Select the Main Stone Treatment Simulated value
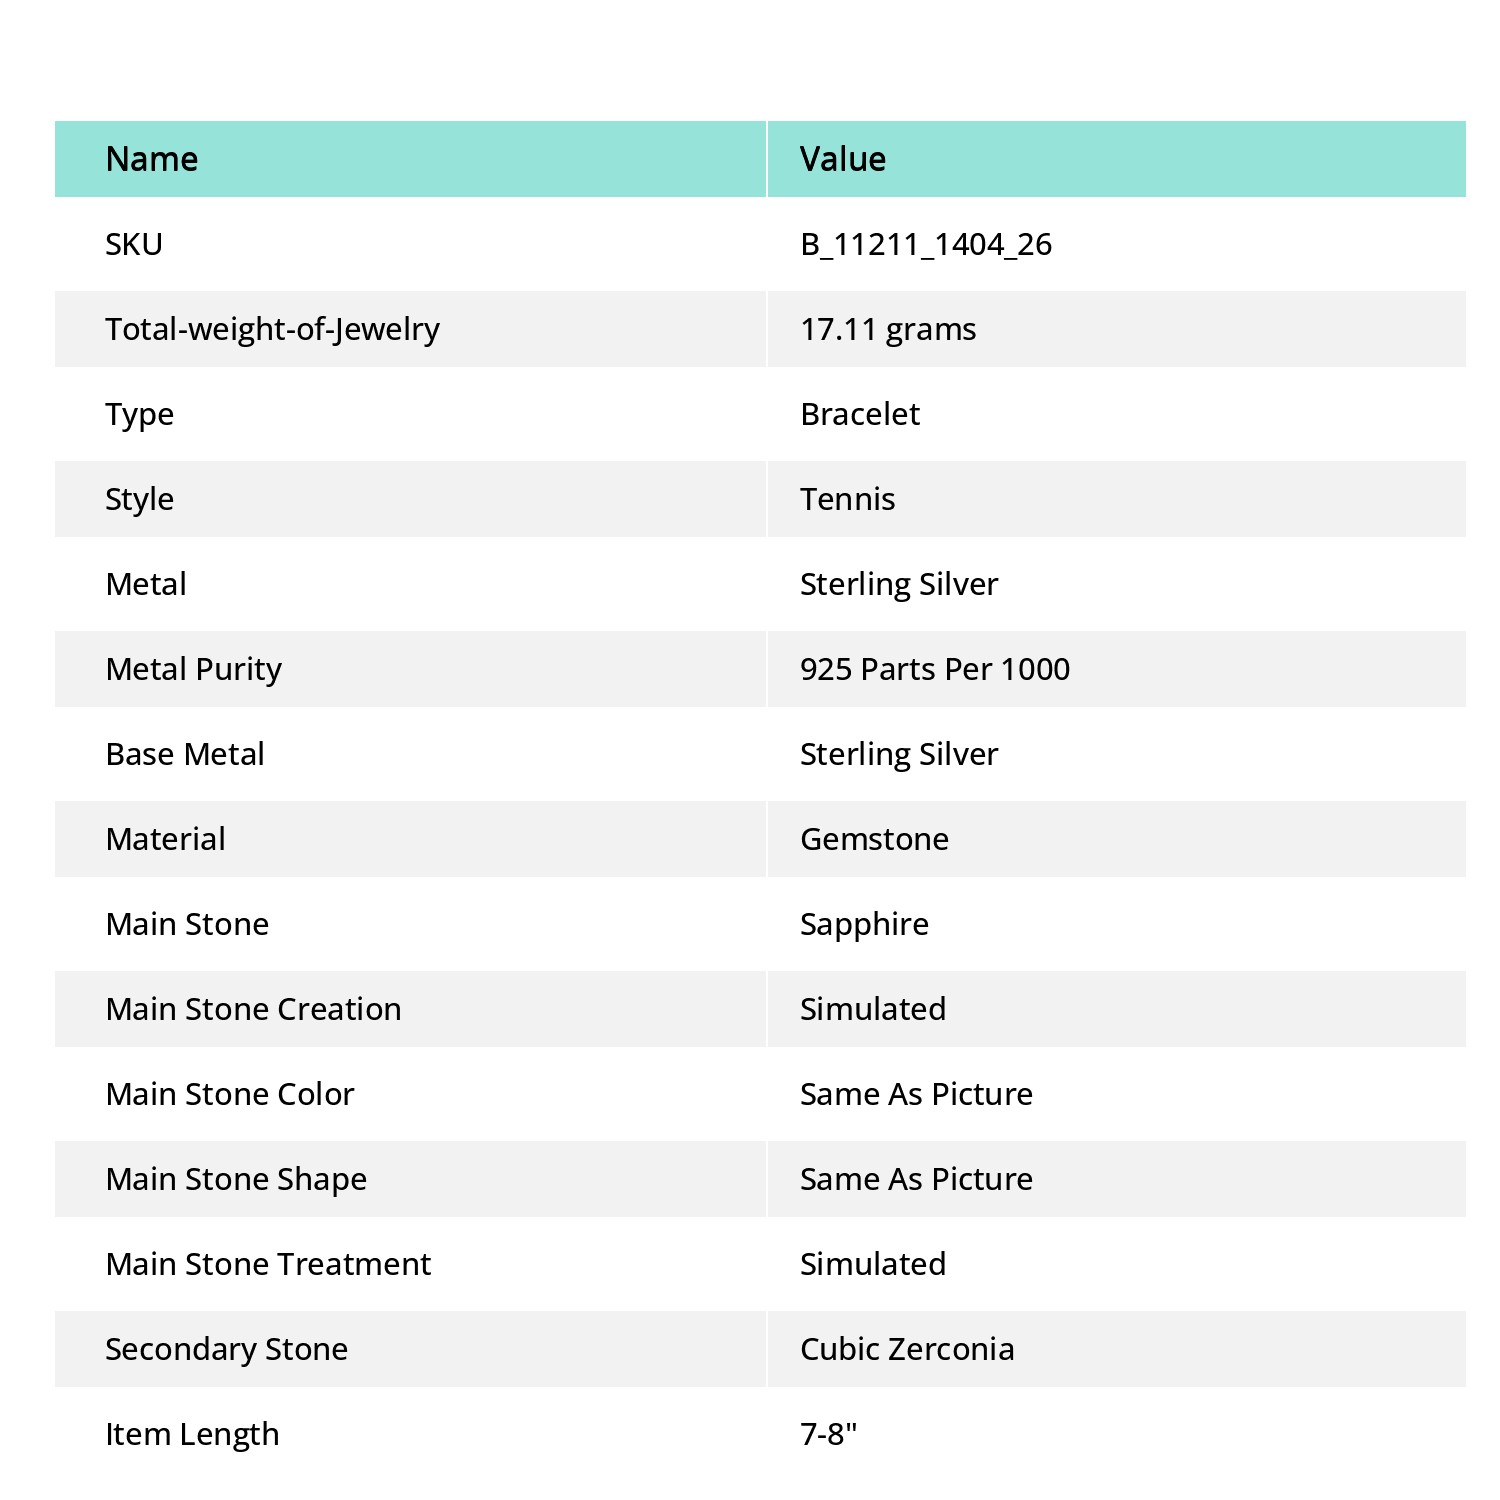The image size is (1500, 1500). pos(873,1264)
